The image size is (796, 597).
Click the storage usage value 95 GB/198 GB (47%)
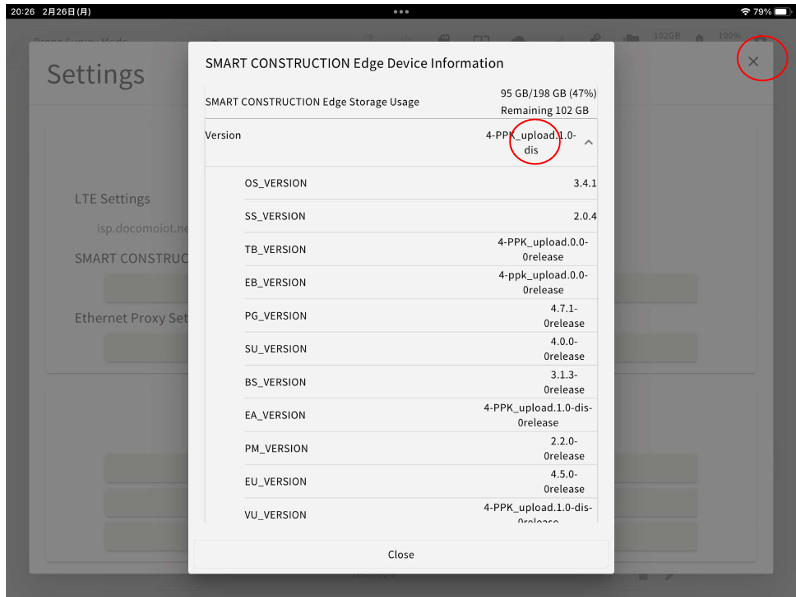pyautogui.click(x=548, y=93)
